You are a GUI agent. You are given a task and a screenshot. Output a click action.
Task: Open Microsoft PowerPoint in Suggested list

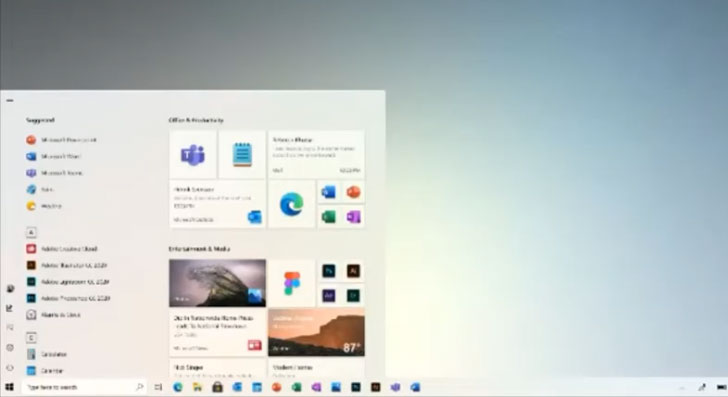61,140
